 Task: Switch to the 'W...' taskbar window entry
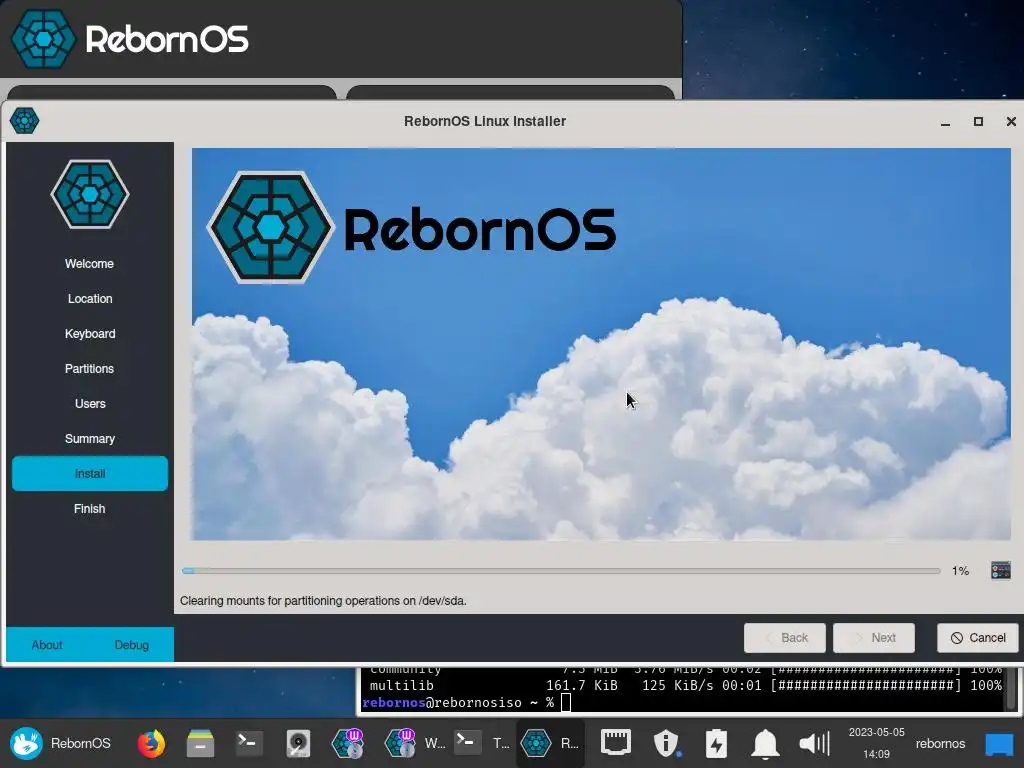[416, 743]
